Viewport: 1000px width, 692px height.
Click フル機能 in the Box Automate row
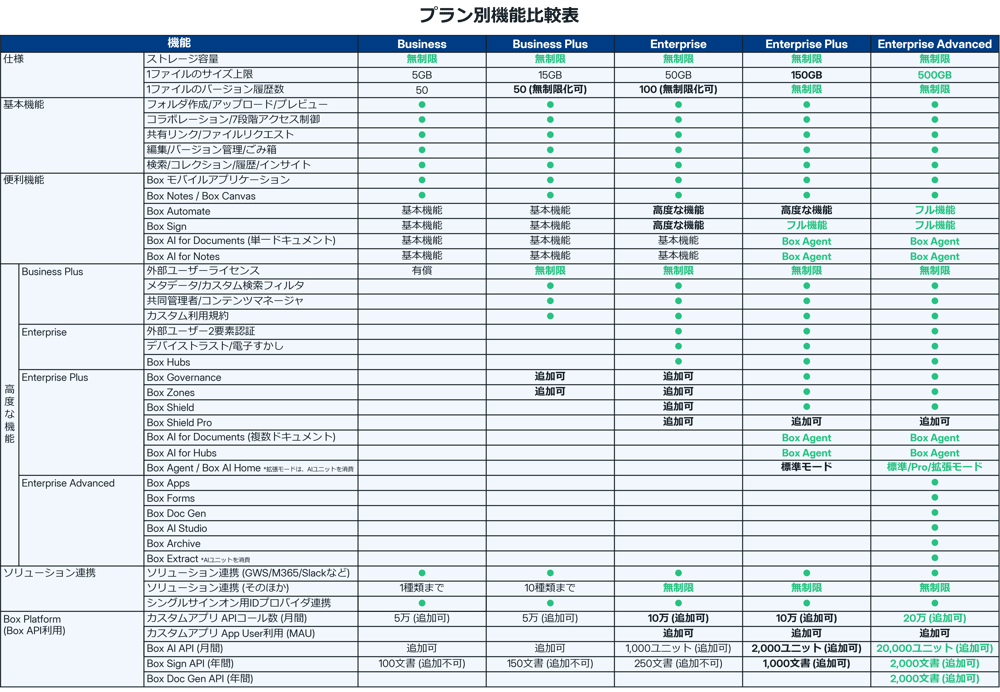(934, 210)
